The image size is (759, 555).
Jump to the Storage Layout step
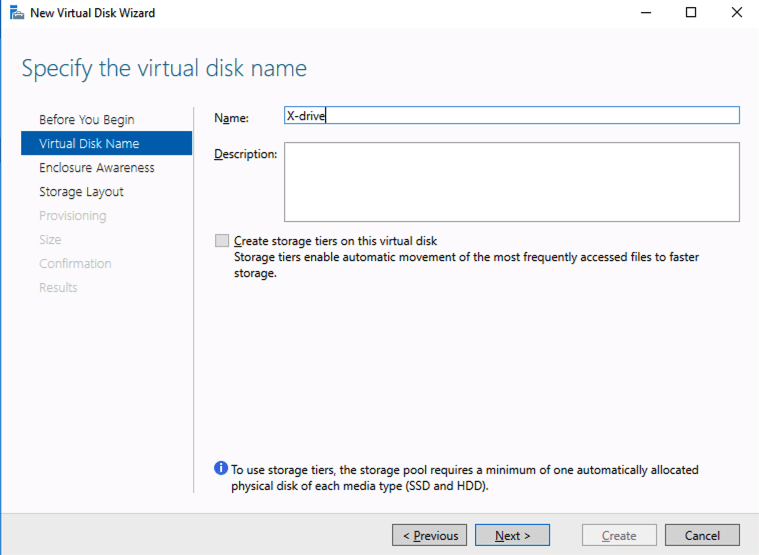[x=81, y=192]
